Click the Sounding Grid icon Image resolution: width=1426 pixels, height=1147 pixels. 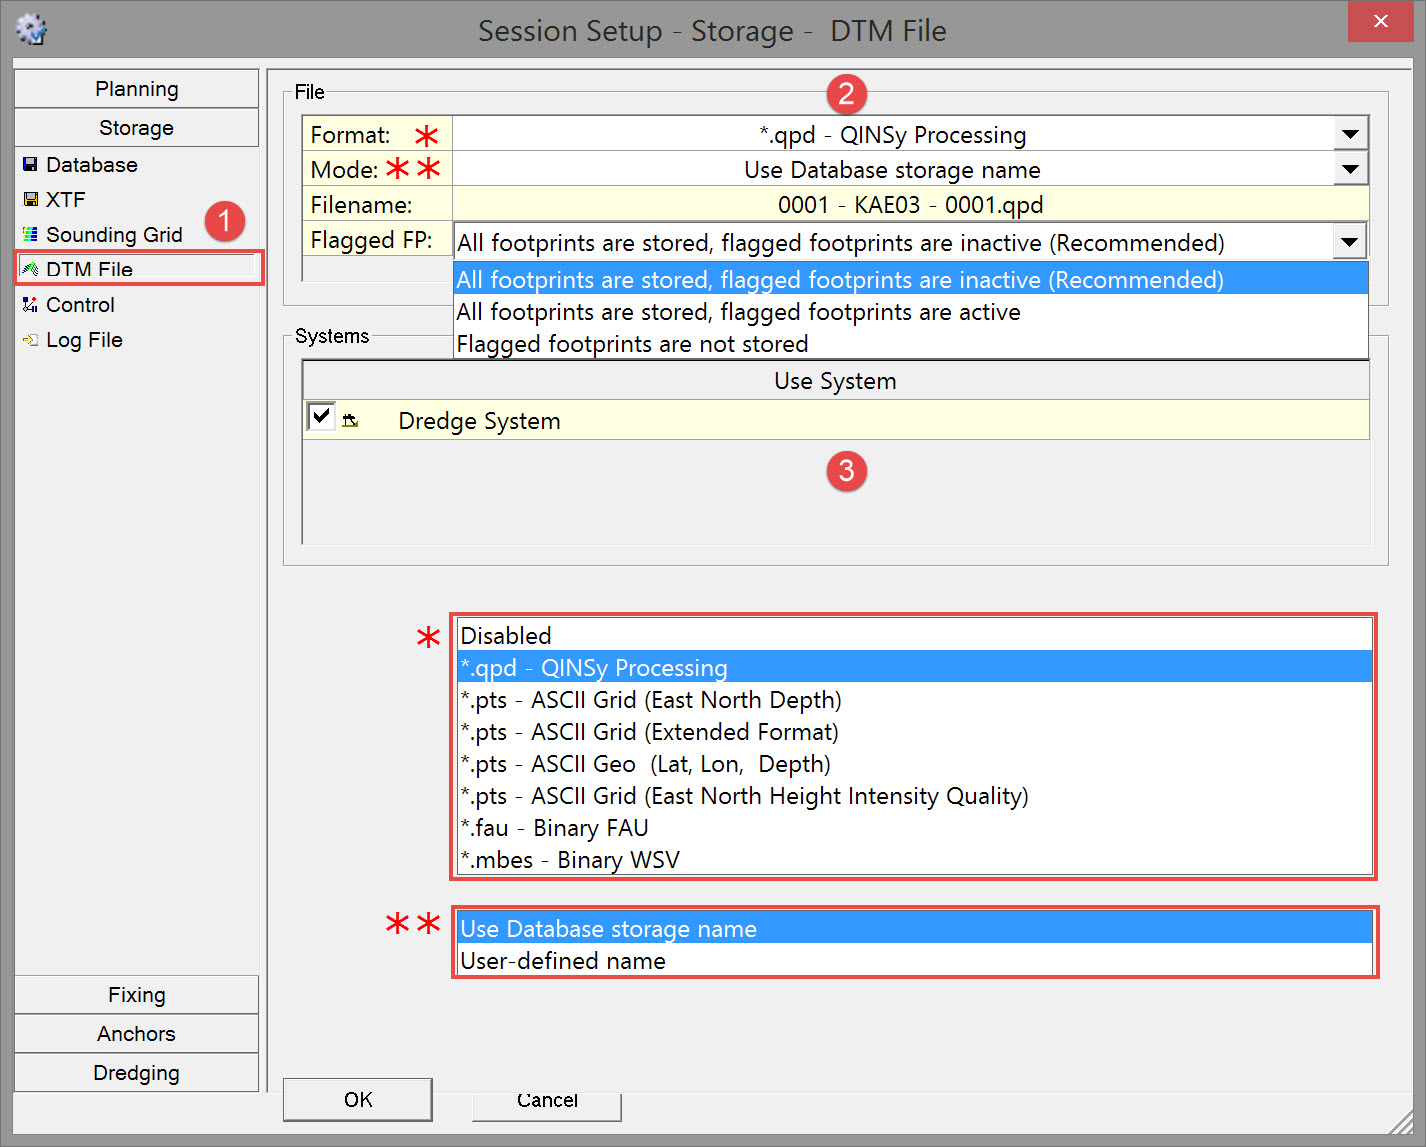[30, 235]
